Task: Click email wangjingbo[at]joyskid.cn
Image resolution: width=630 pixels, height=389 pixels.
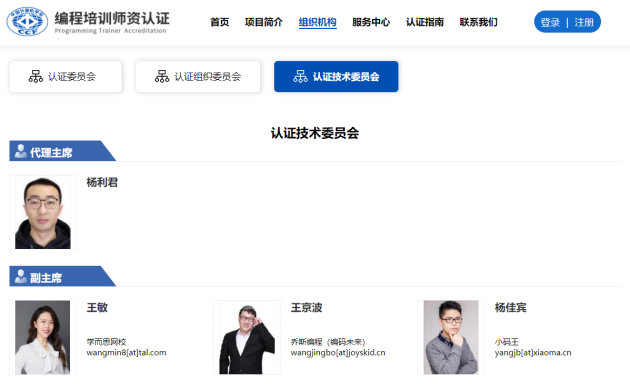Action: point(338,353)
